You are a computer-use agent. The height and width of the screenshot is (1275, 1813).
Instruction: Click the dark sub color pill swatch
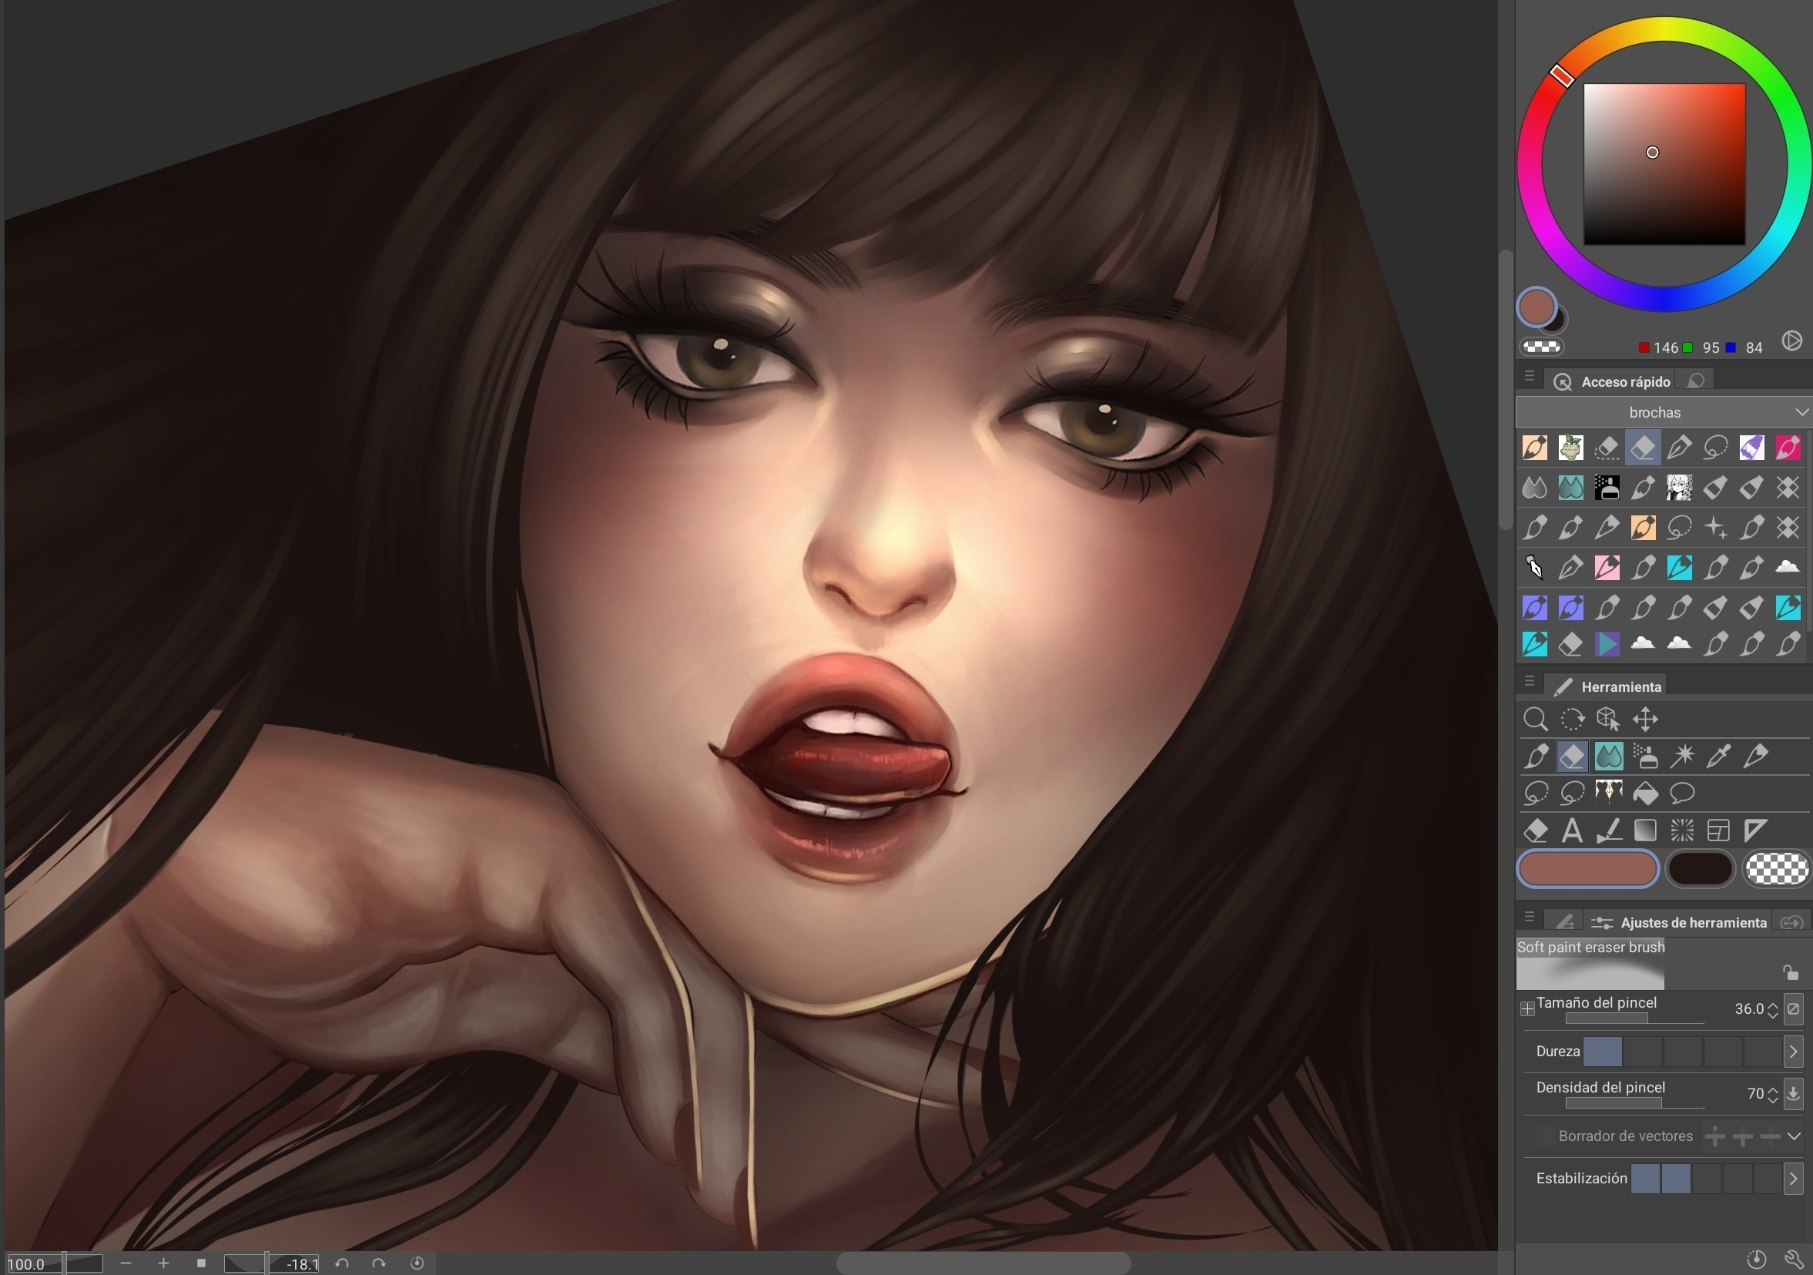(1700, 868)
